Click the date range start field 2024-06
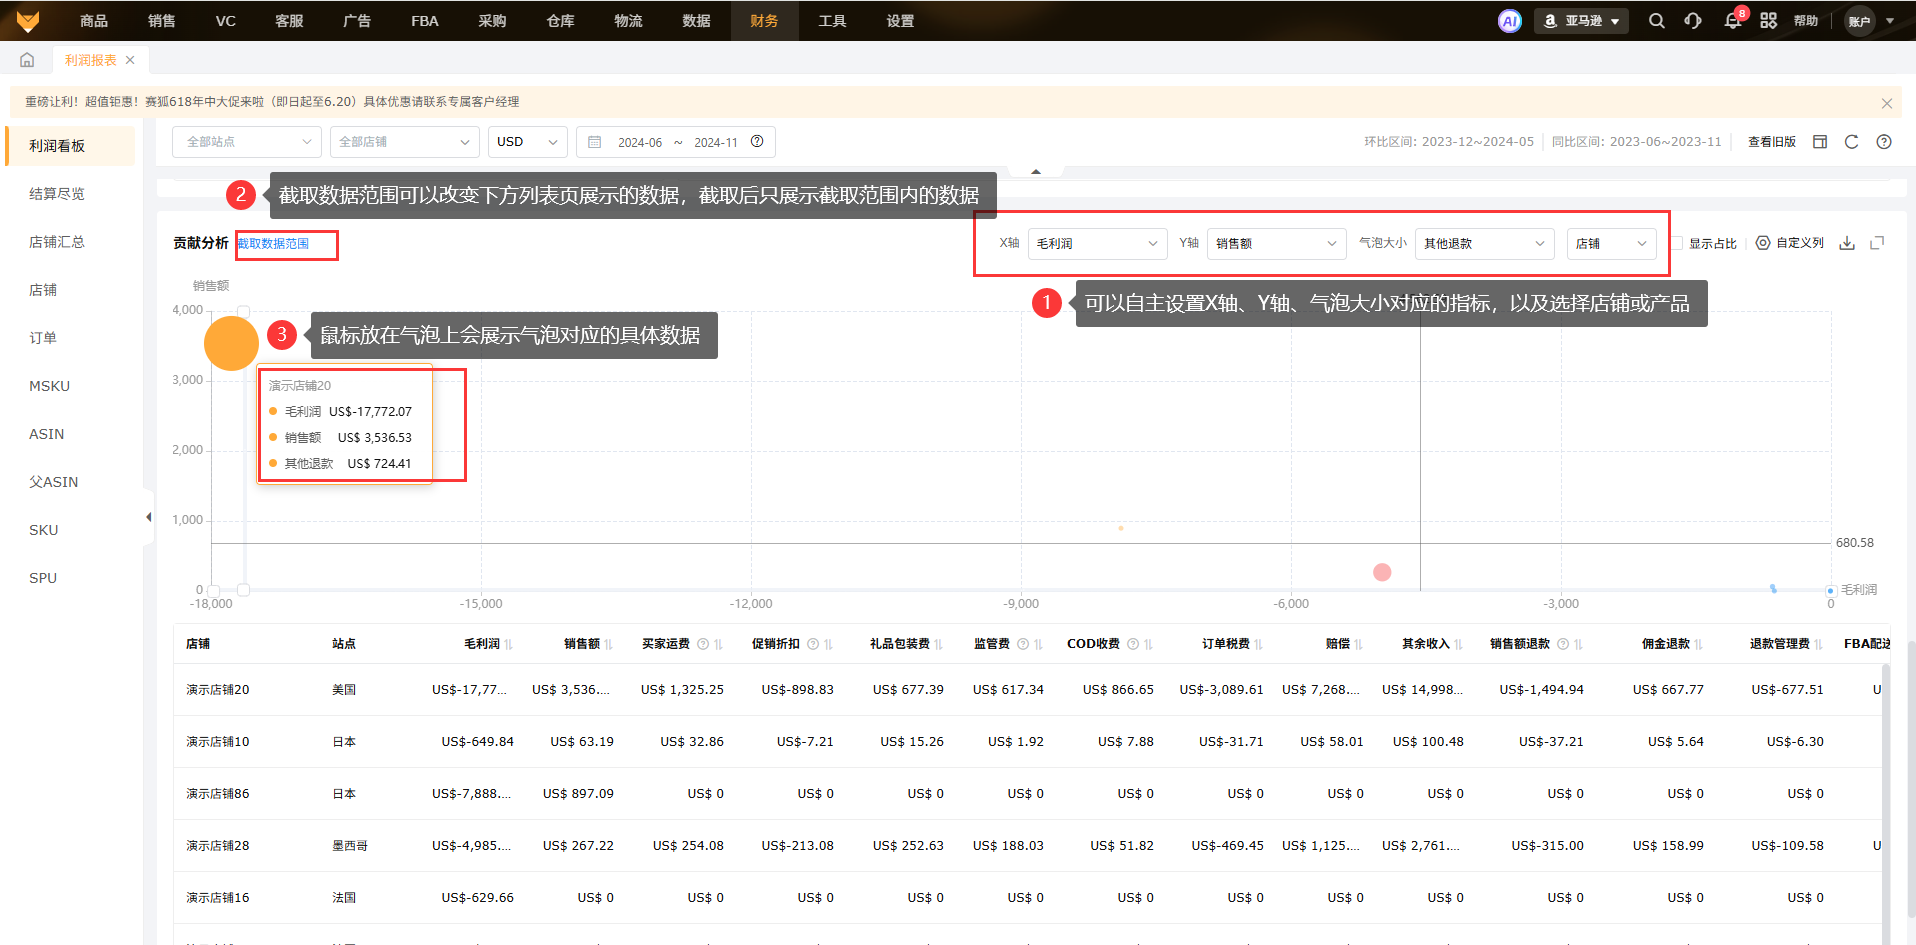The height and width of the screenshot is (945, 1916). [x=639, y=143]
